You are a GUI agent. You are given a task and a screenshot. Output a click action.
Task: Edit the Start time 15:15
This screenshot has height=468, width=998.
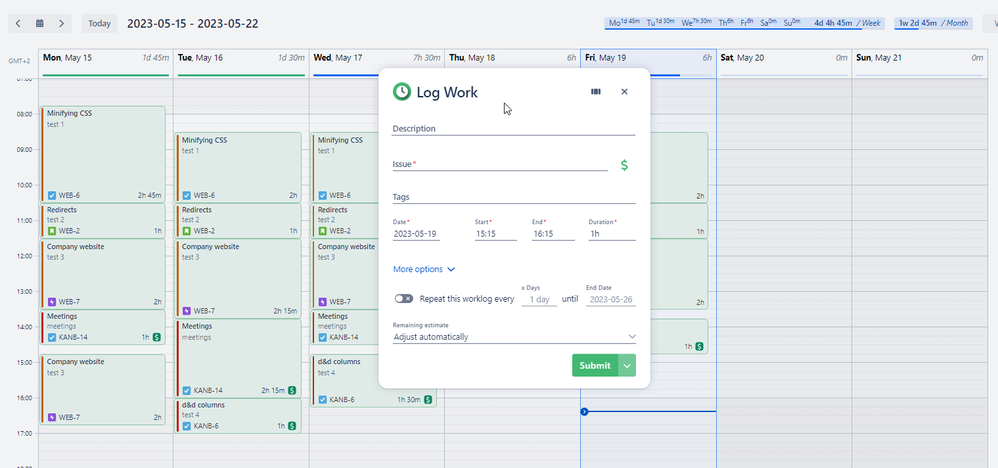tap(495, 234)
